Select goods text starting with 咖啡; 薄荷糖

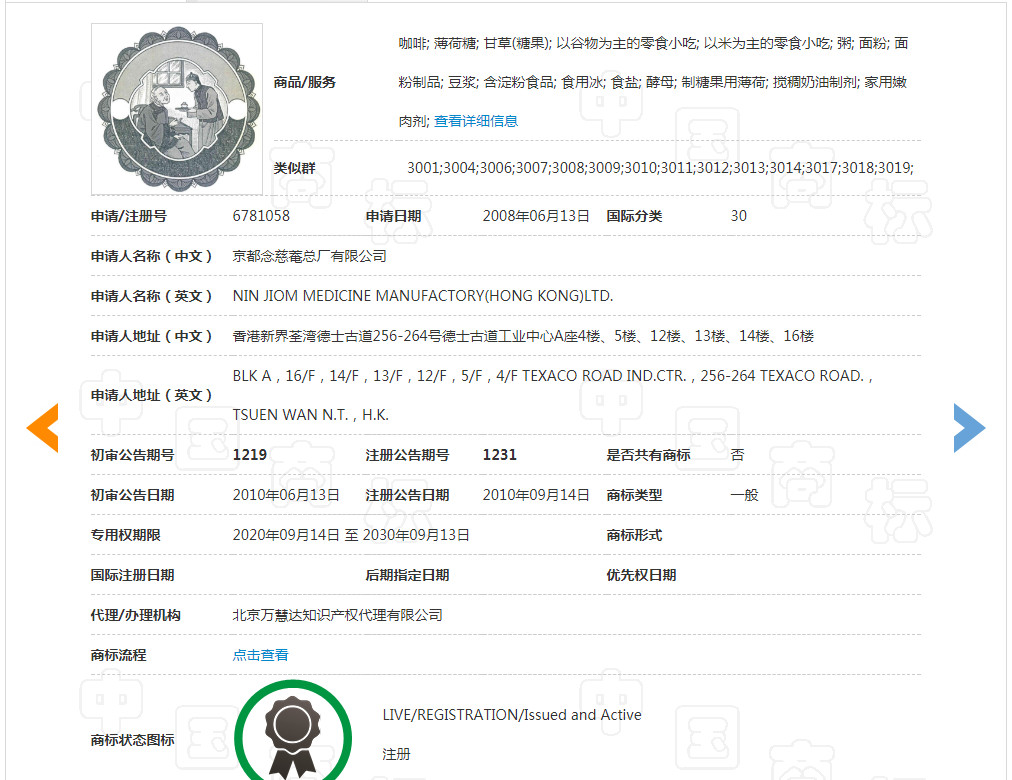coord(653,43)
